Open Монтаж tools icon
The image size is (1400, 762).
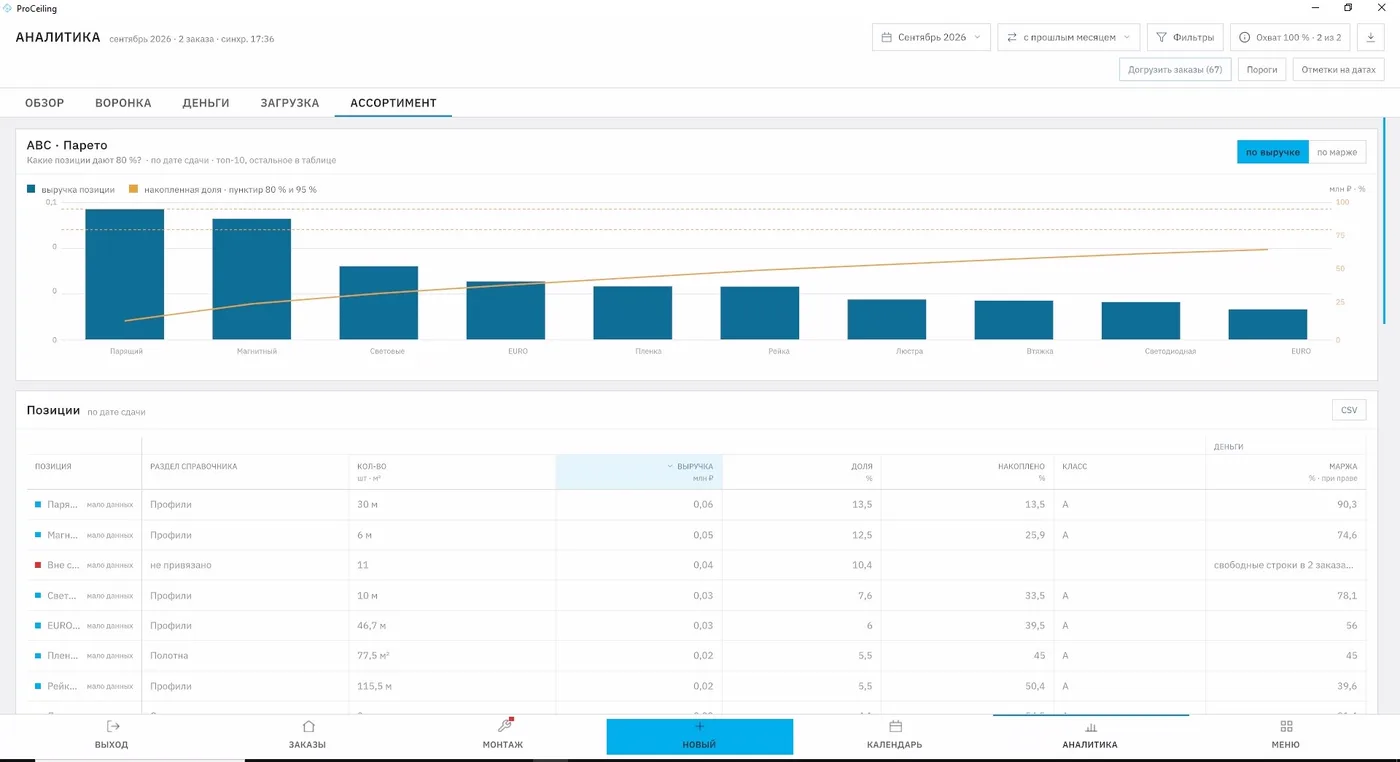point(504,726)
